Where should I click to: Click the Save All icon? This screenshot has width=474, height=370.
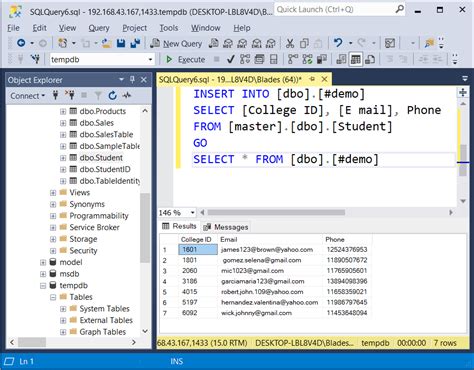click(x=135, y=43)
